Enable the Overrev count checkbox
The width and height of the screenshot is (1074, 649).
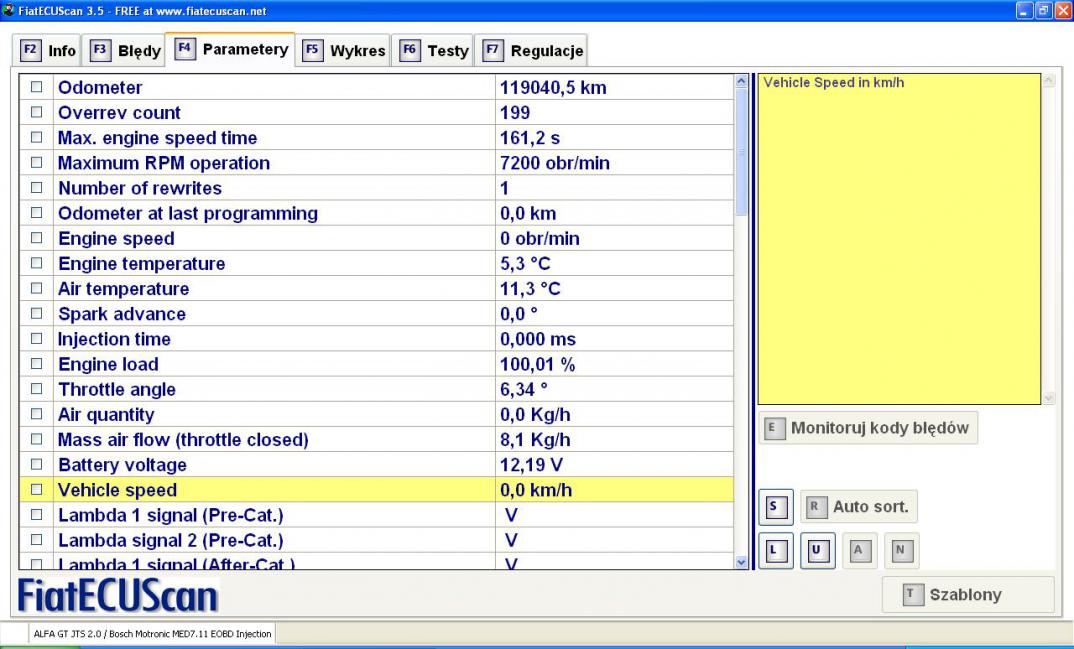(x=36, y=112)
